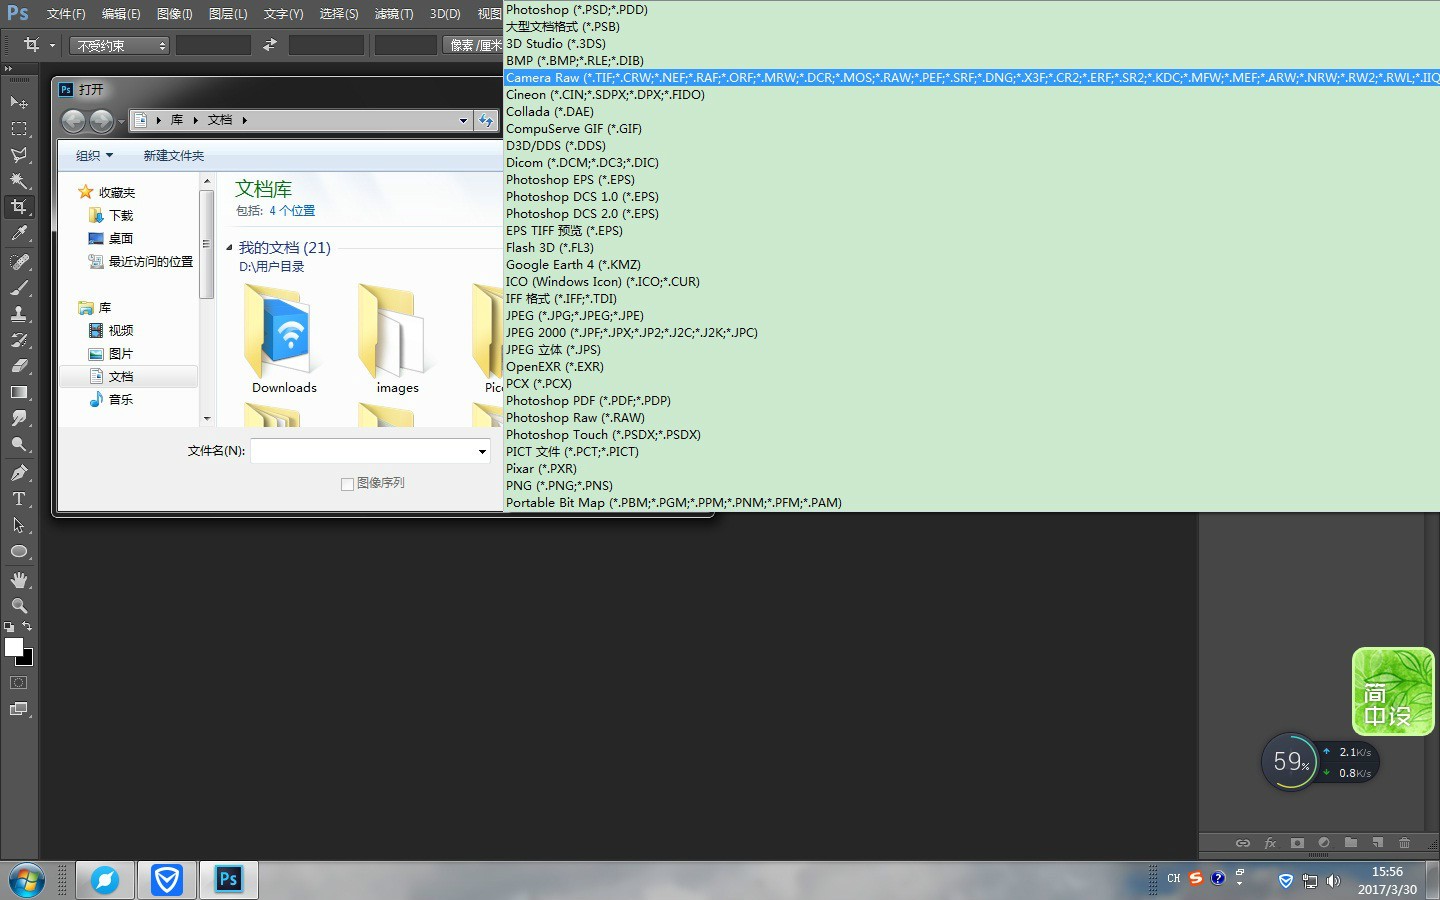Select the Polygonal Lasso tool
This screenshot has width=1440, height=900.
point(19,155)
